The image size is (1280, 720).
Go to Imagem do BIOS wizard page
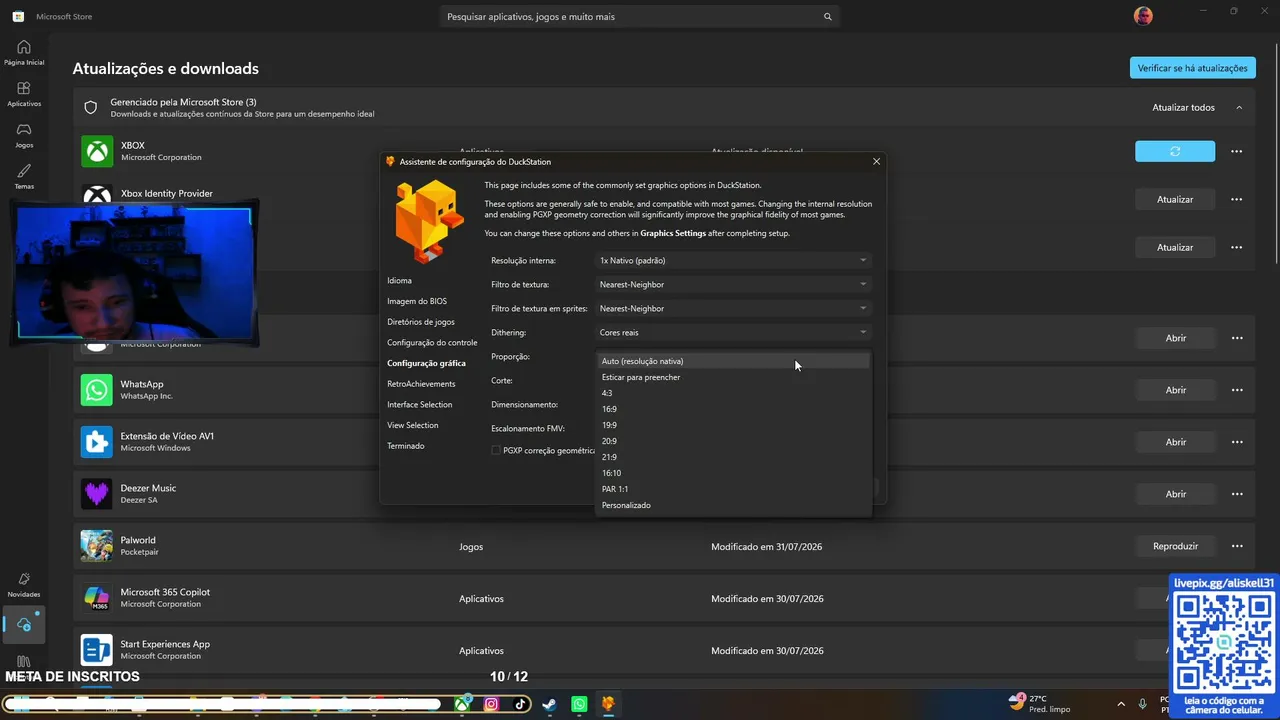tap(417, 301)
